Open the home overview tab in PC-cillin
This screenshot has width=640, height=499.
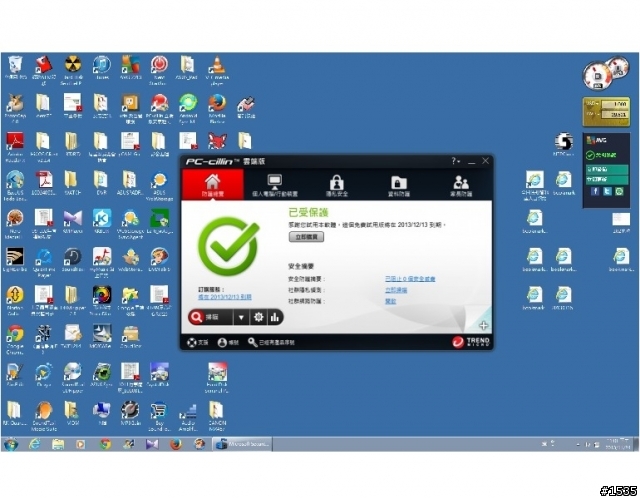213,184
